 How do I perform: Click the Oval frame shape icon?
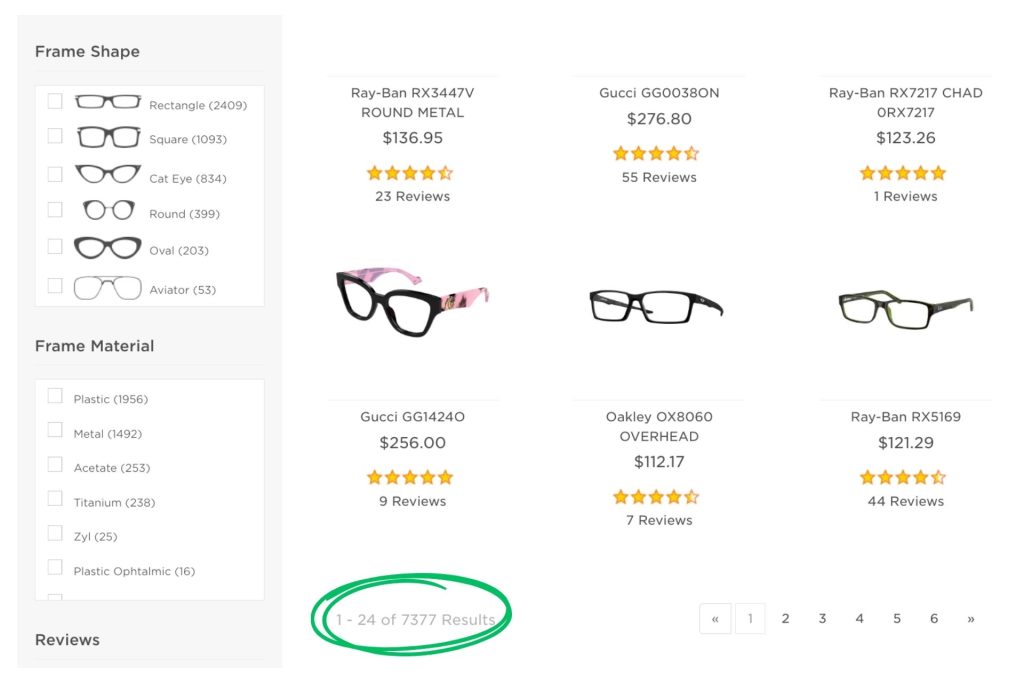coord(107,249)
